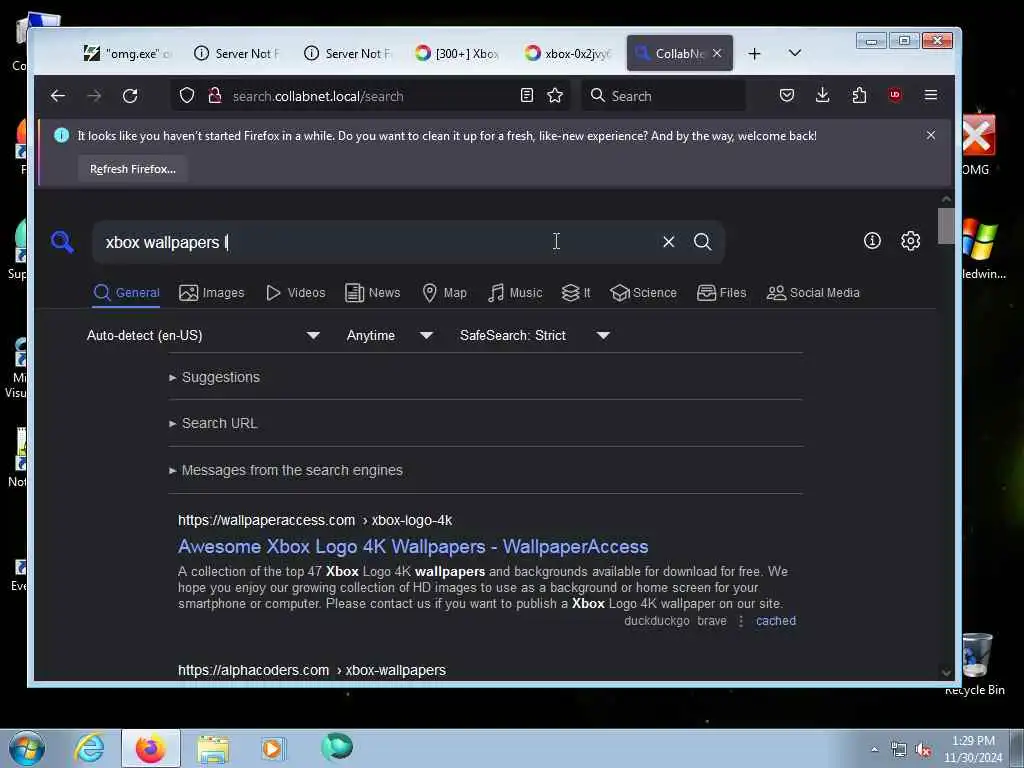Switch to the Social Media category
This screenshot has width=1024, height=768.
click(813, 293)
